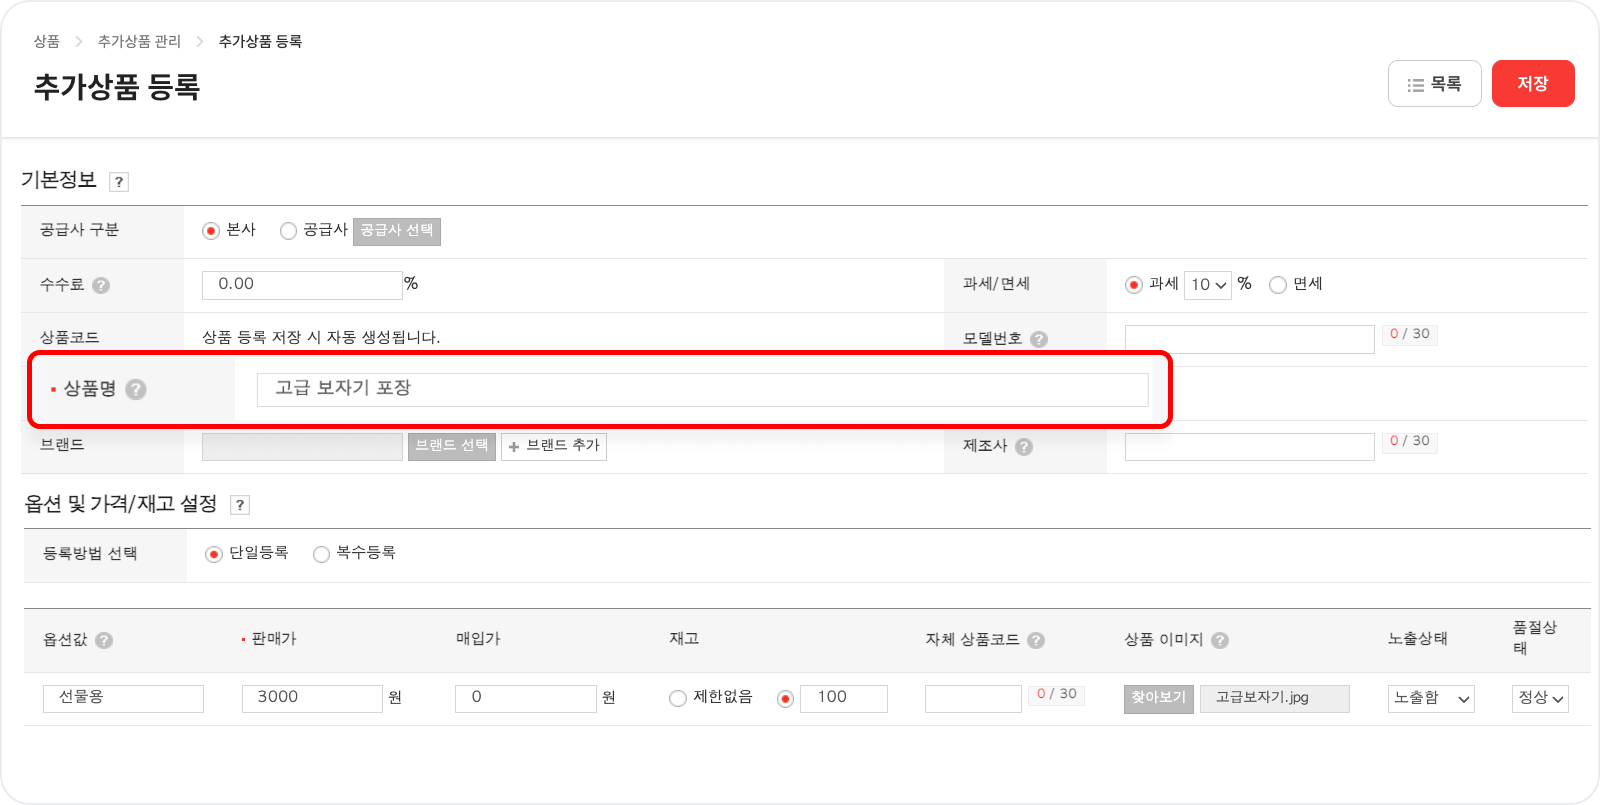
Task: Click the 브랜드 선택 button
Action: click(x=452, y=446)
